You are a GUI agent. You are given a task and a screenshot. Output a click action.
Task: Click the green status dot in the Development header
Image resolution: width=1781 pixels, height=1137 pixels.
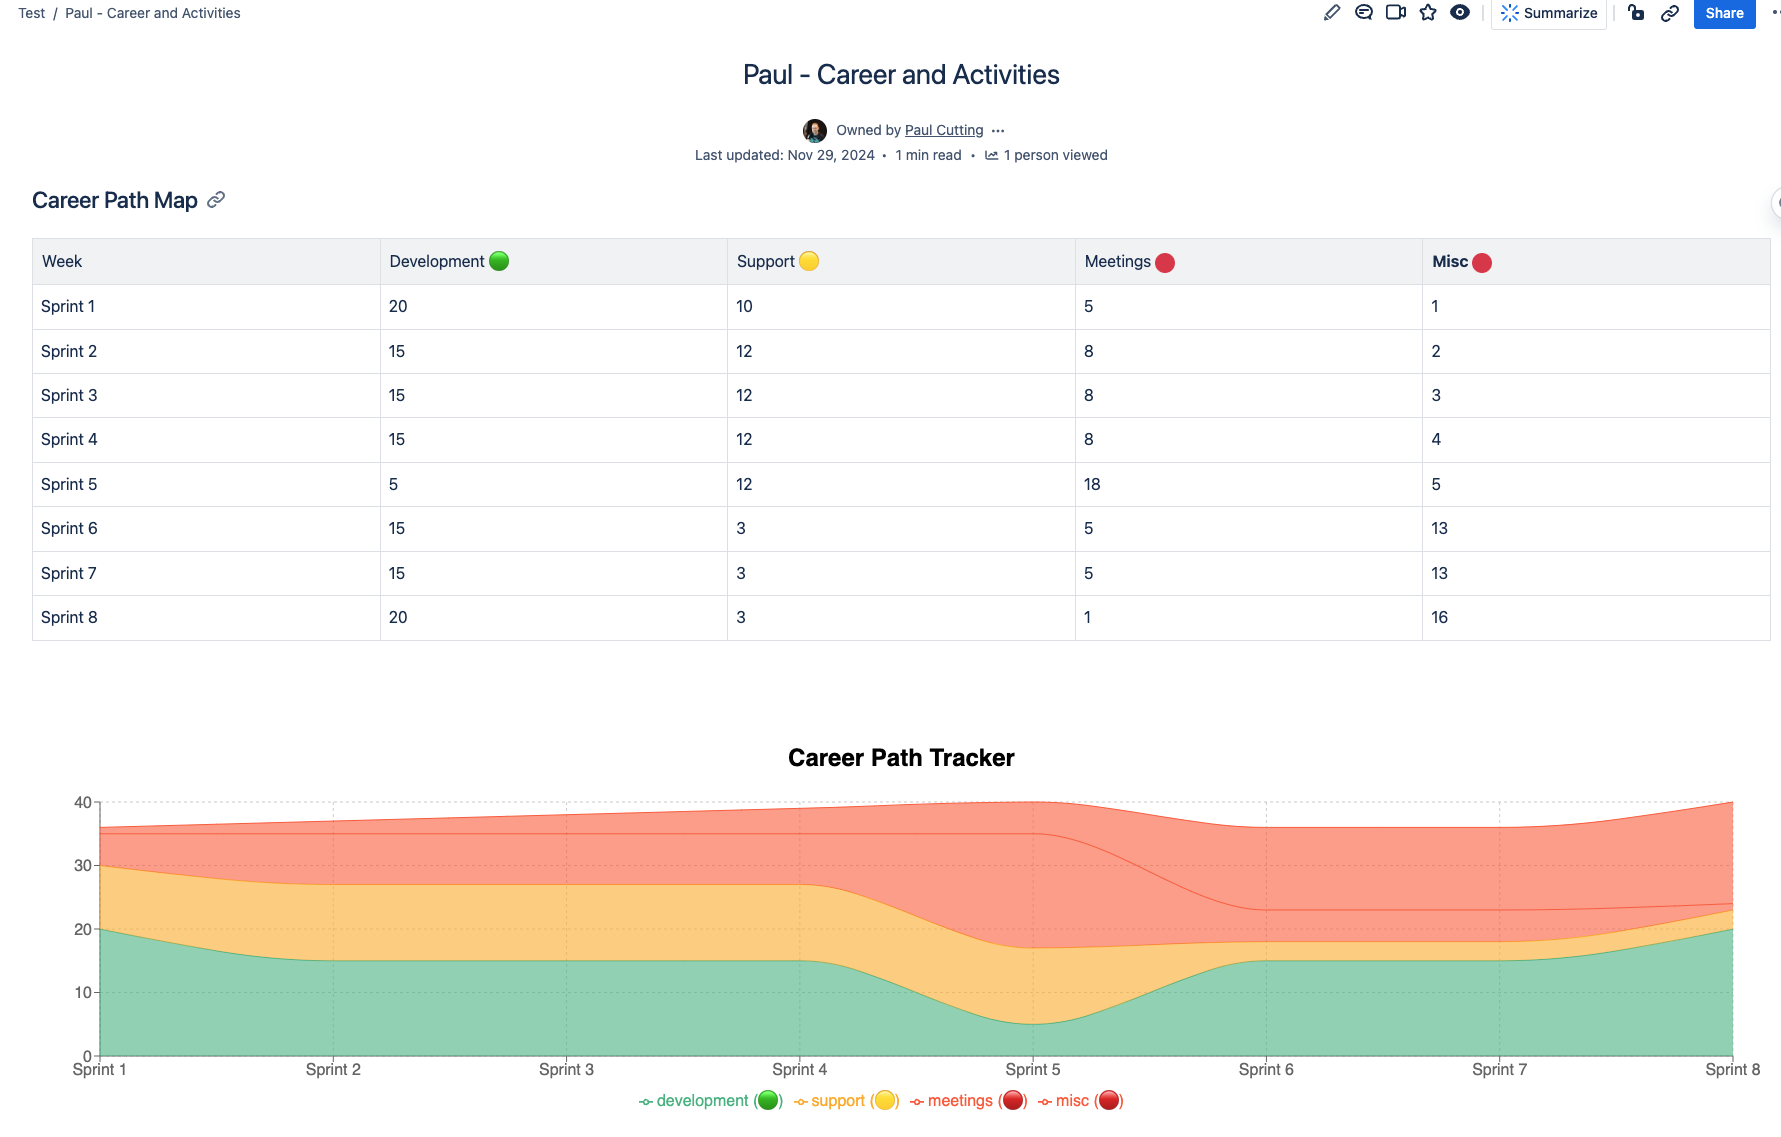498,261
